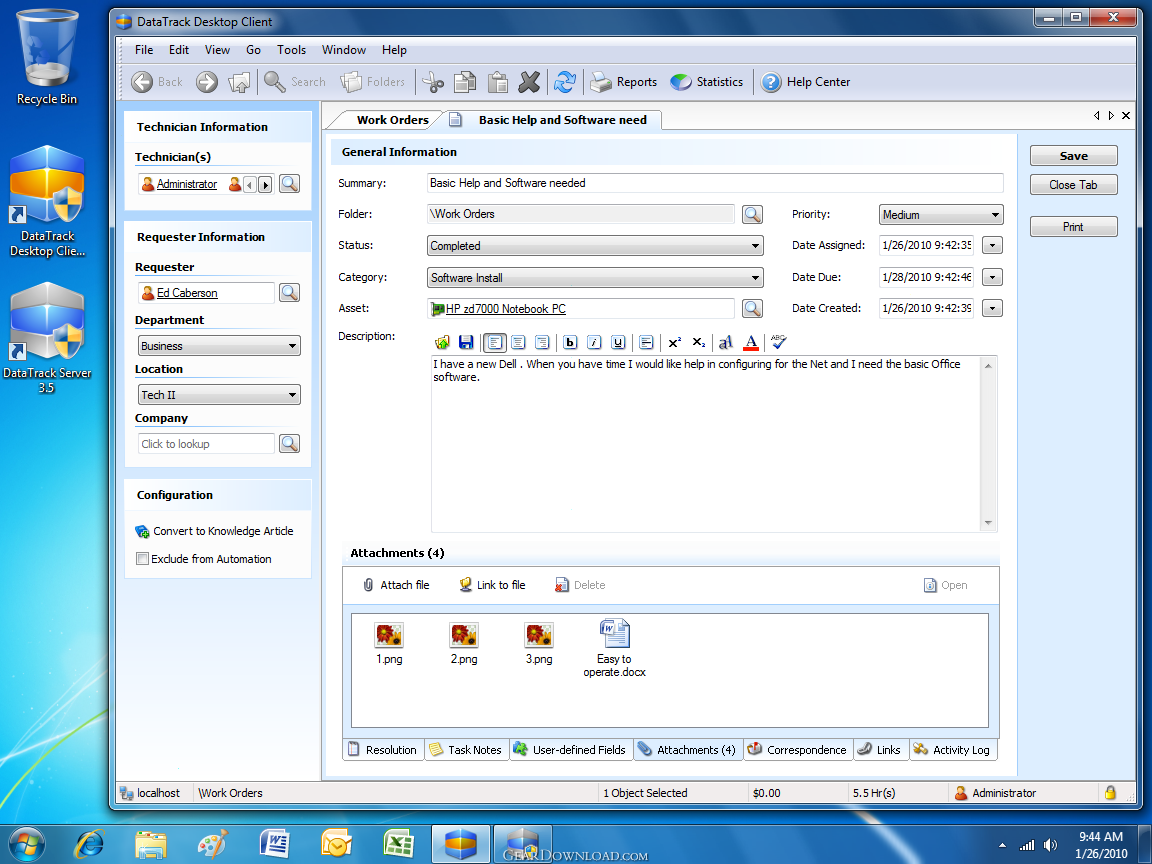Open Statistics from the toolbar
The image size is (1152, 864).
pyautogui.click(x=707, y=82)
